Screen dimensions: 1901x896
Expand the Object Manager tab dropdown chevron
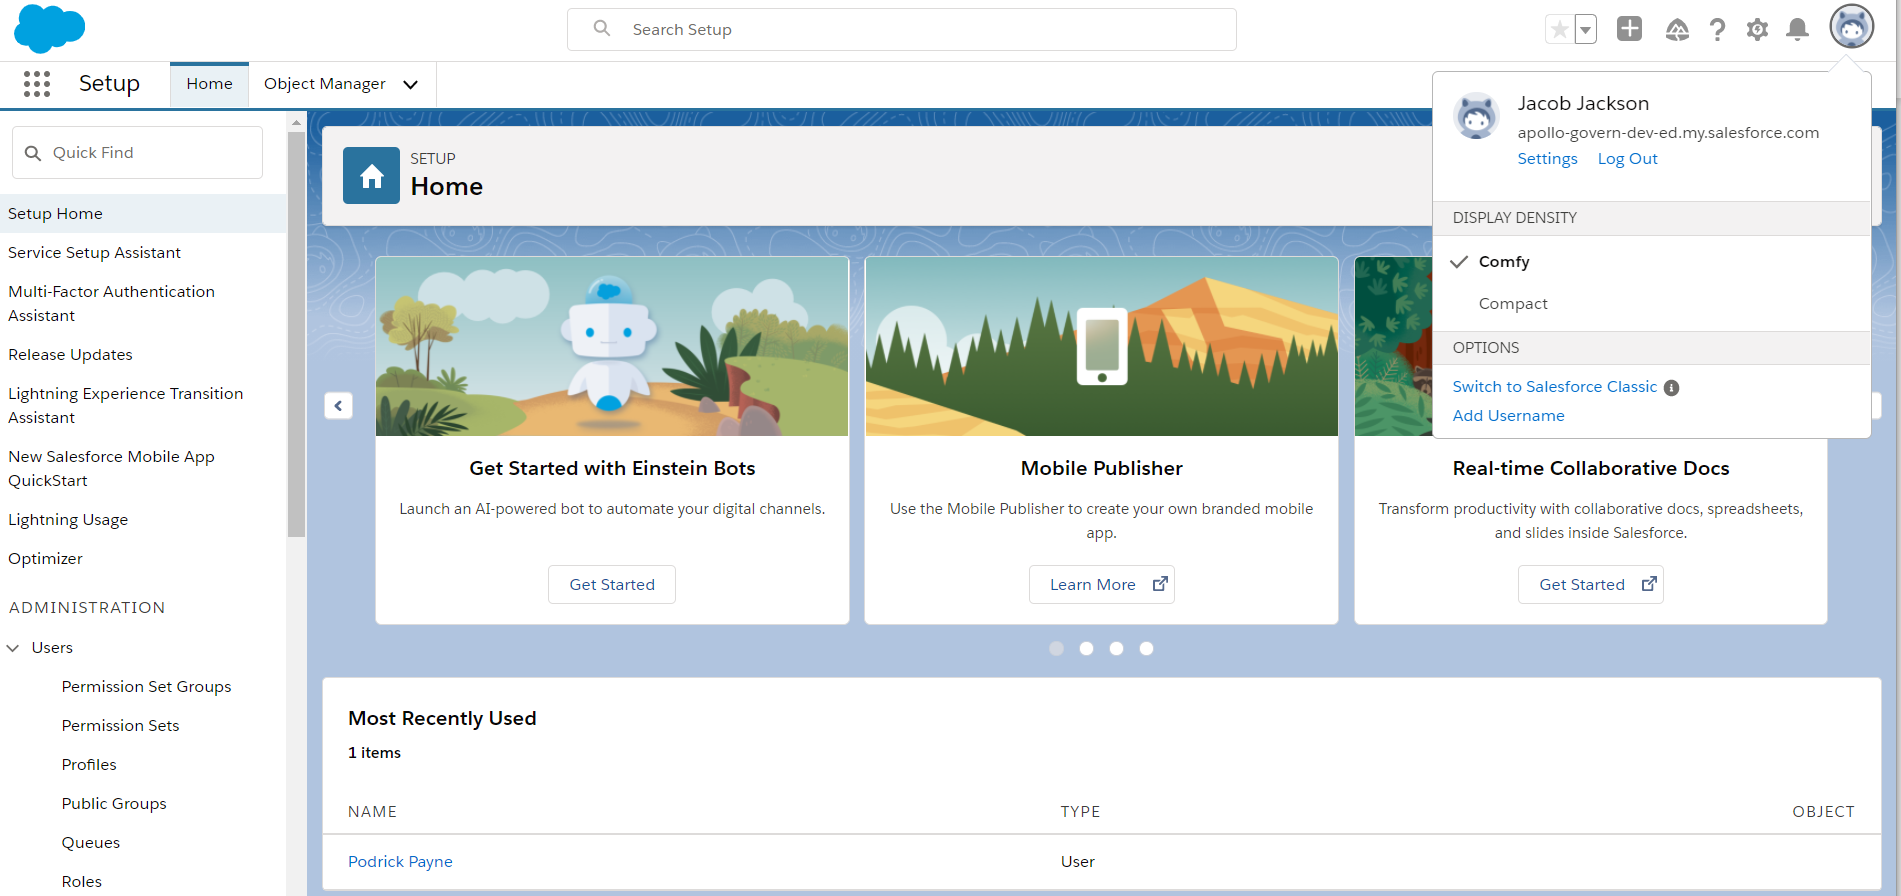pyautogui.click(x=410, y=85)
